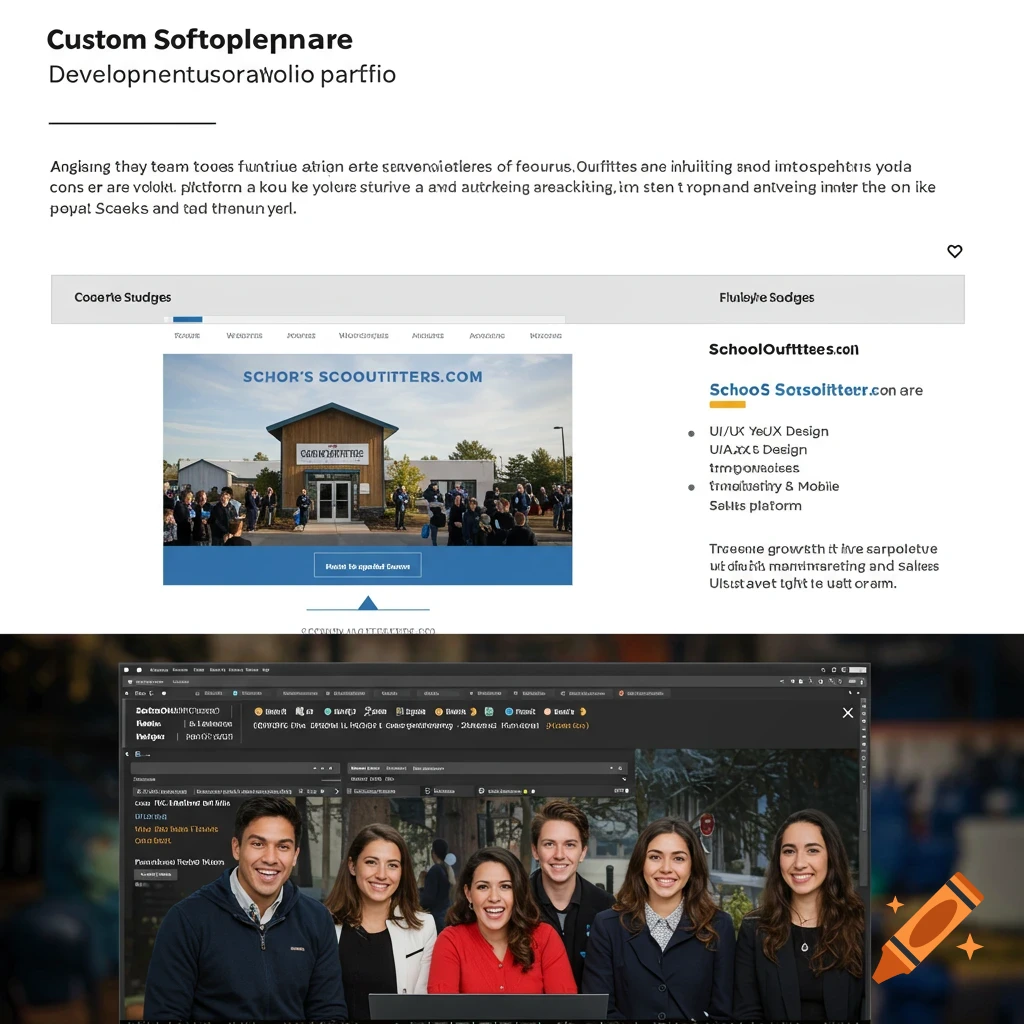Click the heart favorite icon
1024x1024 pixels.
click(x=954, y=251)
